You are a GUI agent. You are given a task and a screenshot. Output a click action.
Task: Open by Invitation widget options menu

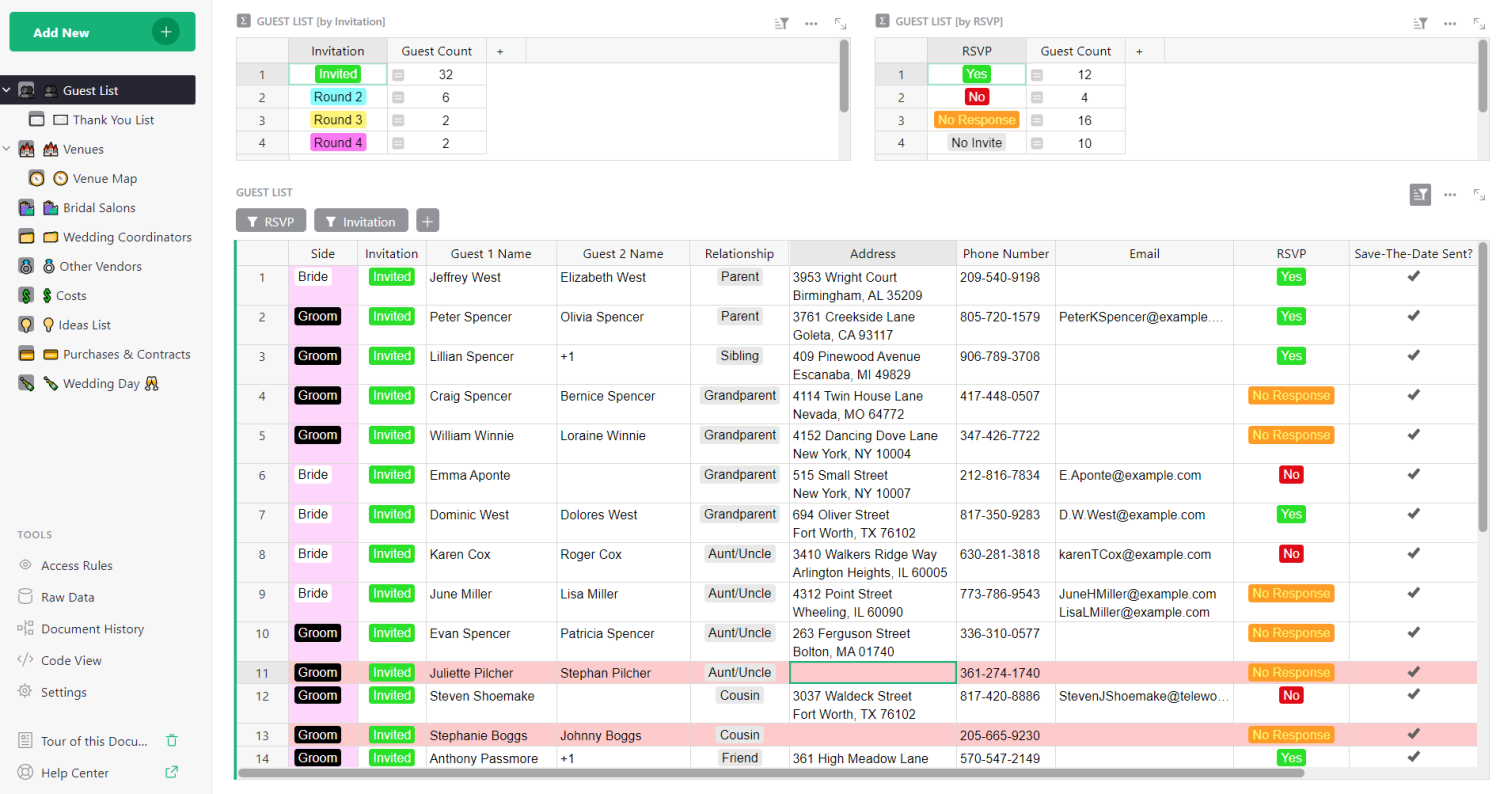811,23
